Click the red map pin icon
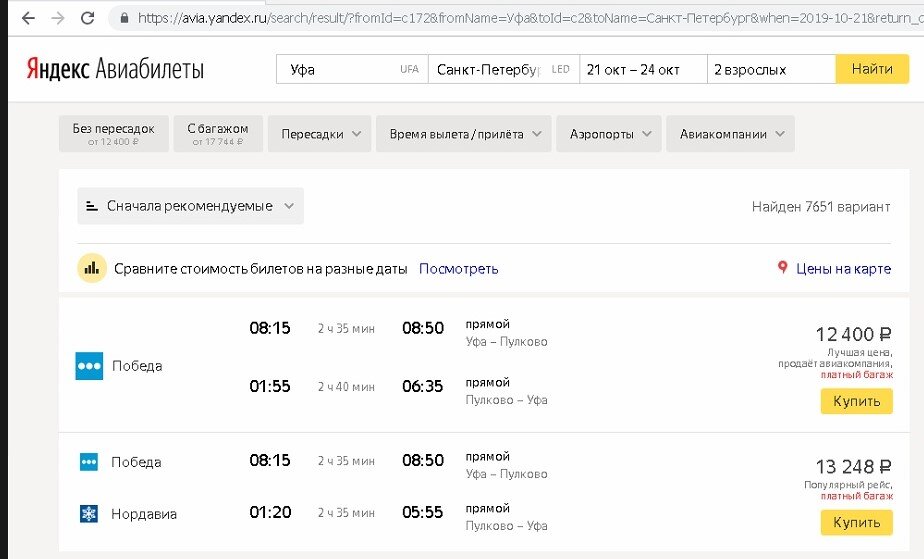 point(782,268)
